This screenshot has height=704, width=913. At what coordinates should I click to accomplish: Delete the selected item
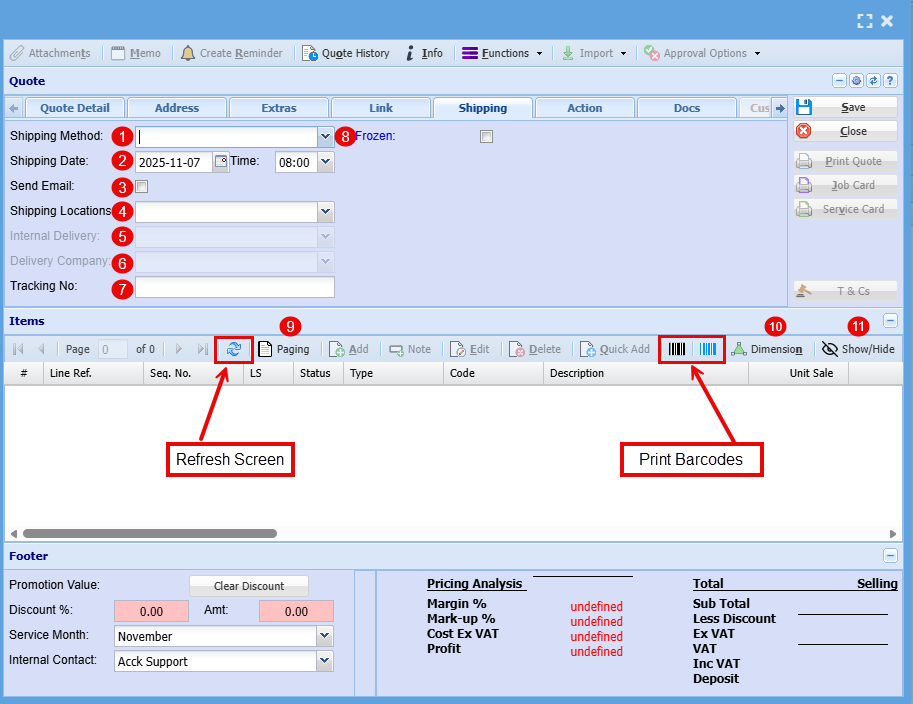point(535,349)
